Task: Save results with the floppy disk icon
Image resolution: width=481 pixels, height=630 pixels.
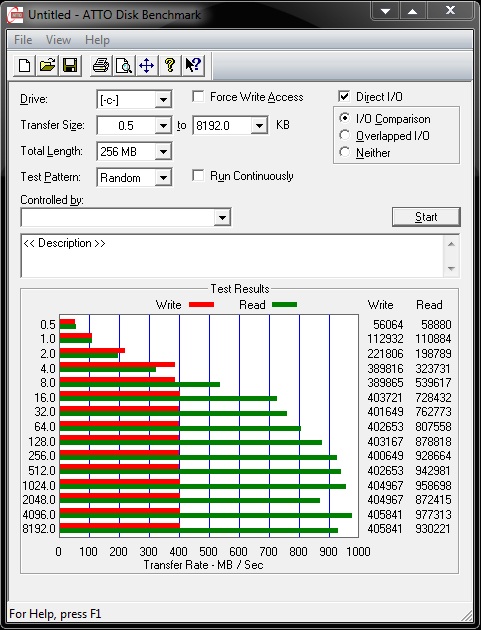Action: click(x=70, y=65)
